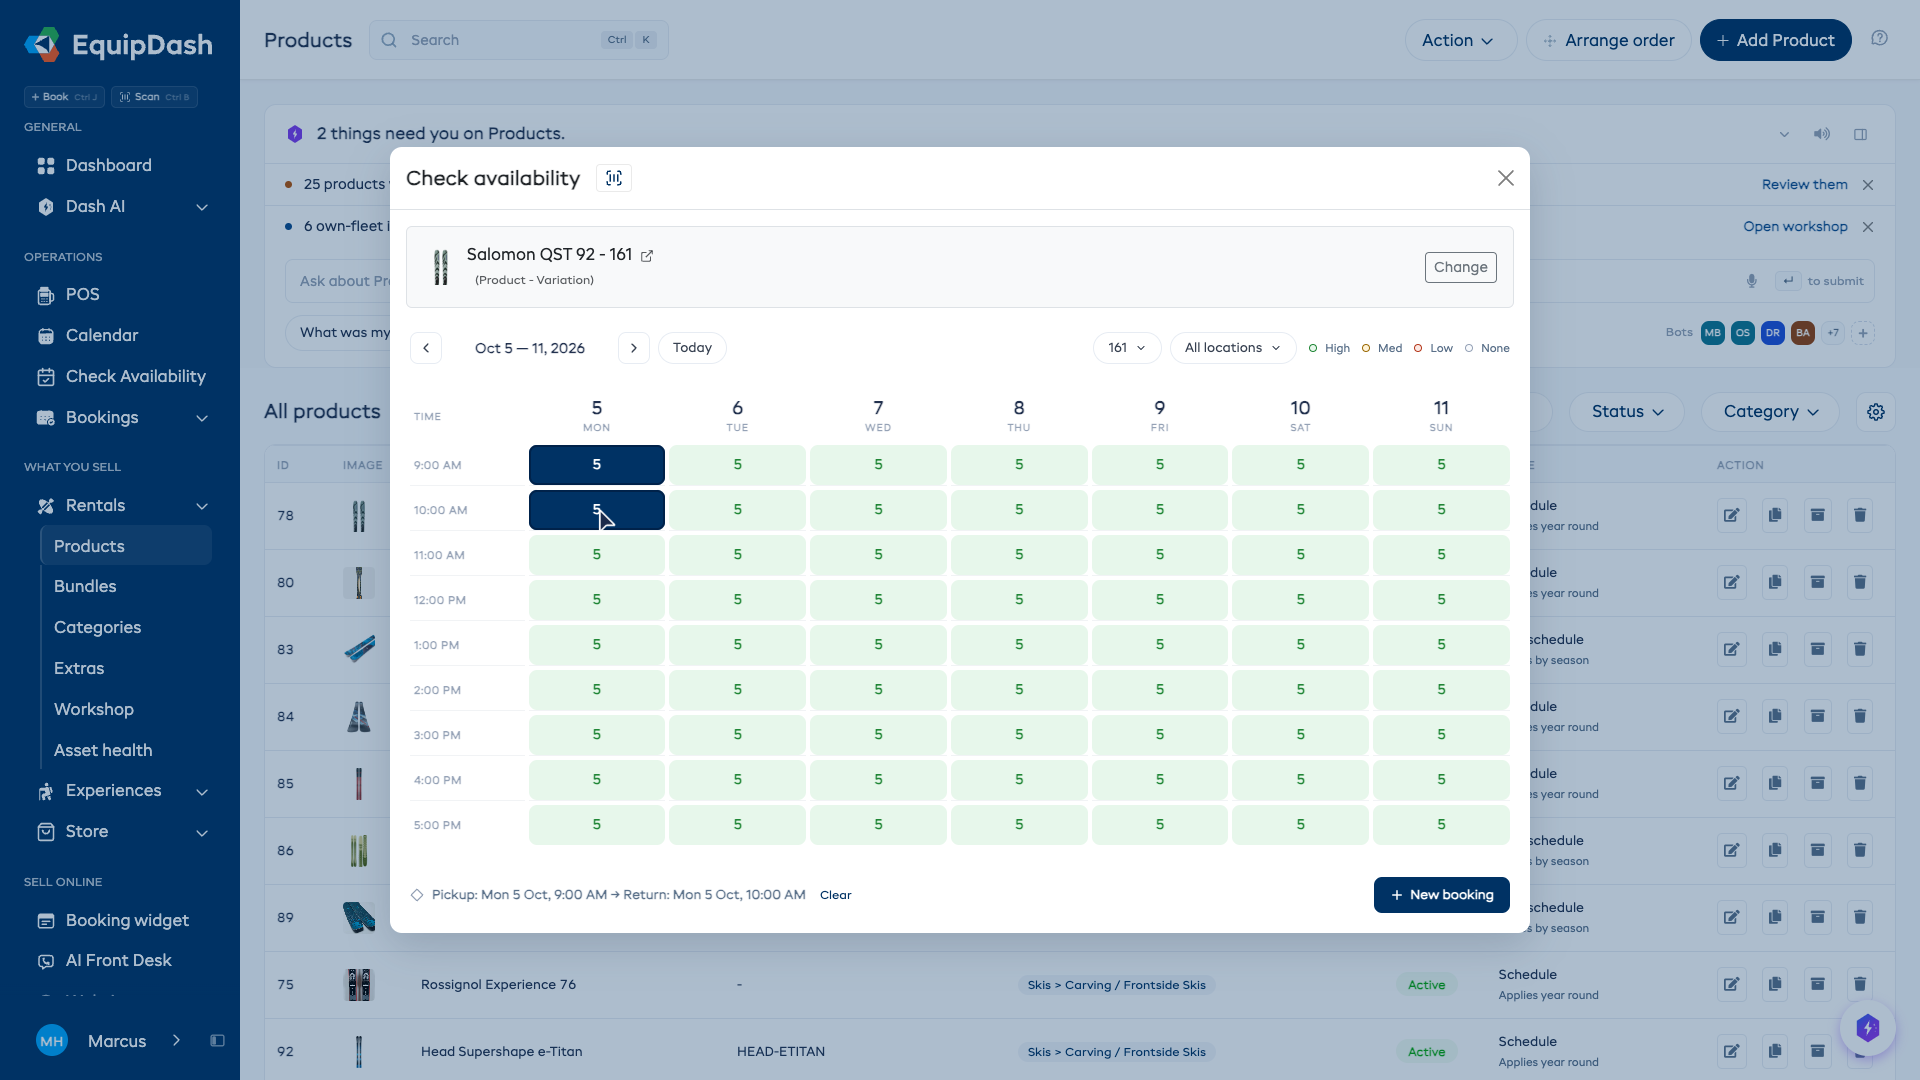This screenshot has width=1920, height=1080.
Task: Select the Monday 9:00 AM availability slot
Action: 597,465
